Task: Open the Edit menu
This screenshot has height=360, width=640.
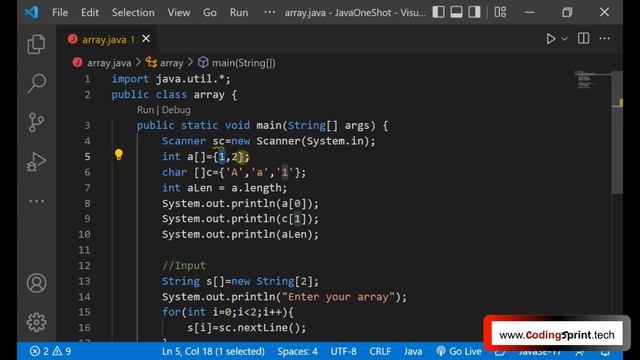Action: [x=89, y=13]
